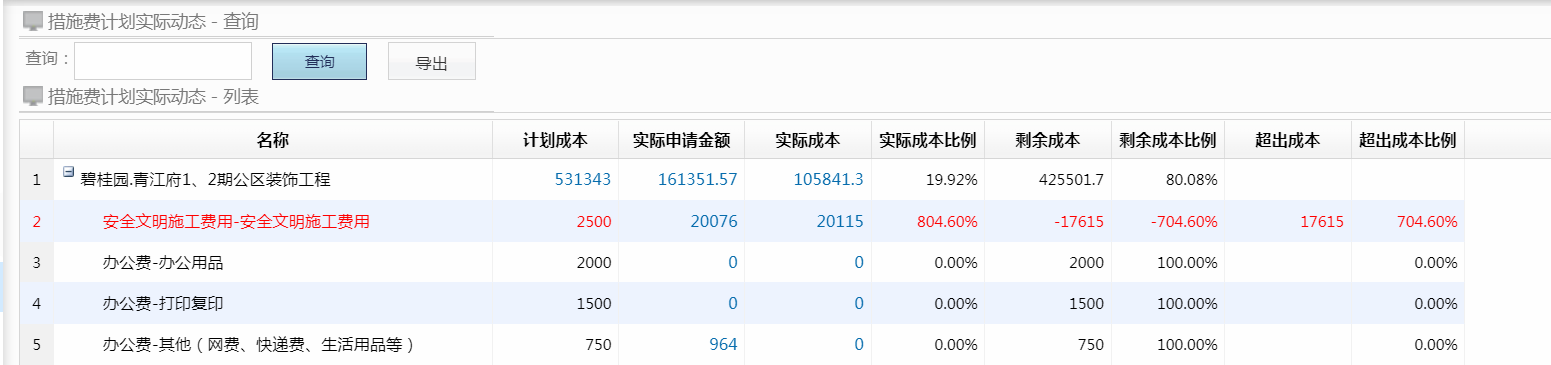Click applied amount 0 in 办公费-办公用品 row
1551x365 pixels.
pos(732,263)
